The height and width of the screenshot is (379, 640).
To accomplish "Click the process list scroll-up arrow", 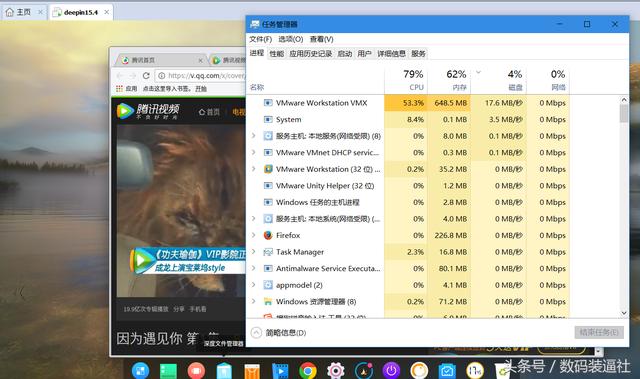I will pos(624,100).
